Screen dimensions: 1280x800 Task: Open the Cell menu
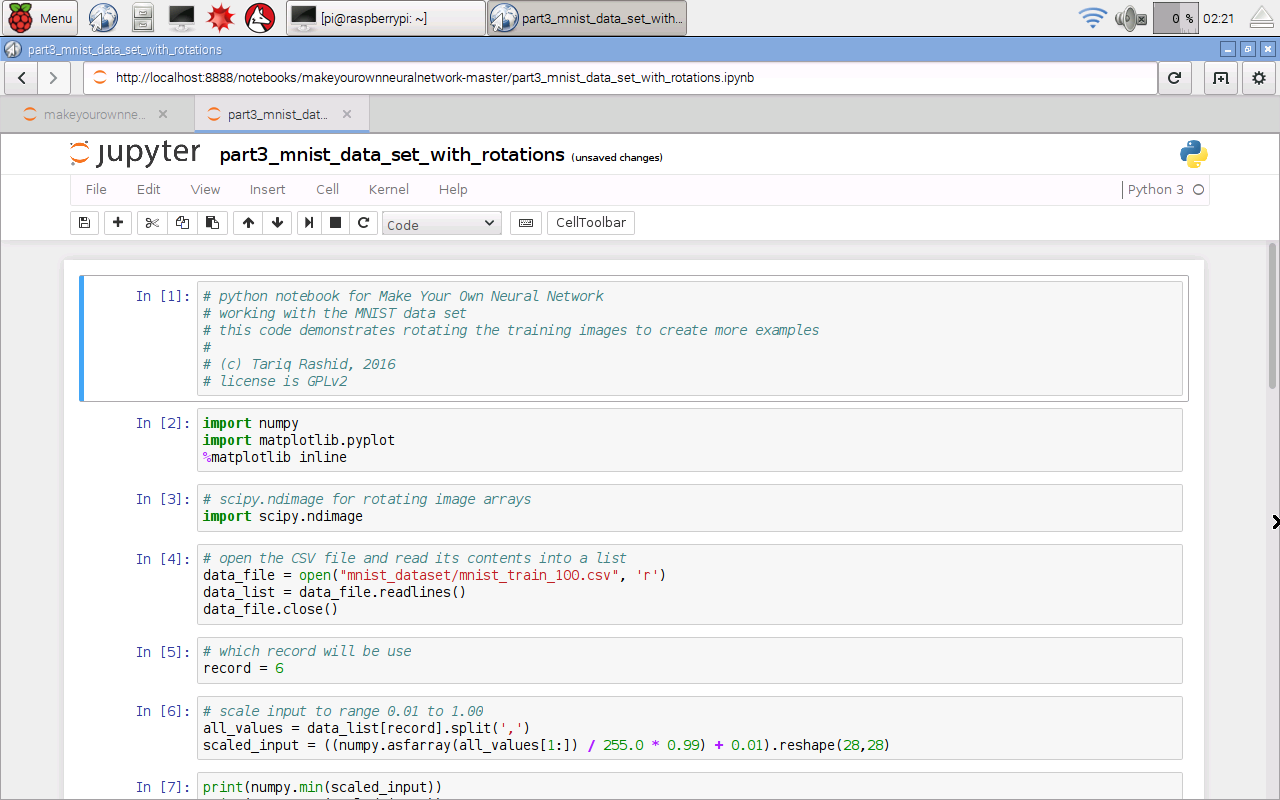(x=327, y=189)
